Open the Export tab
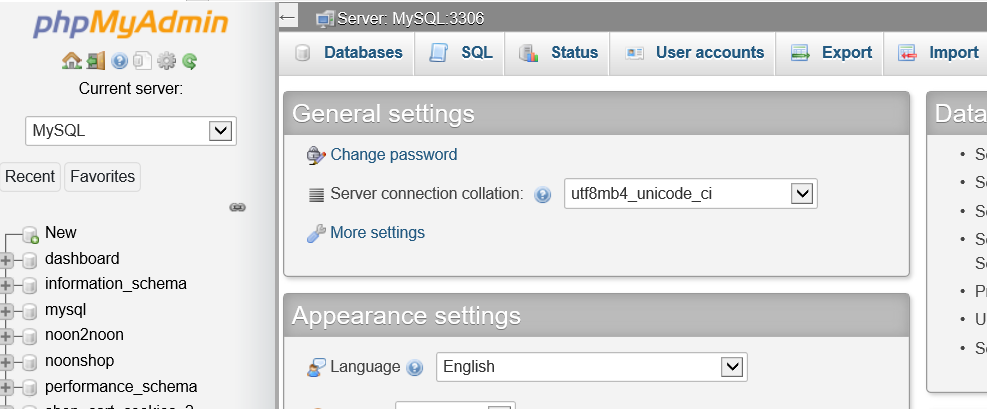 tap(830, 53)
